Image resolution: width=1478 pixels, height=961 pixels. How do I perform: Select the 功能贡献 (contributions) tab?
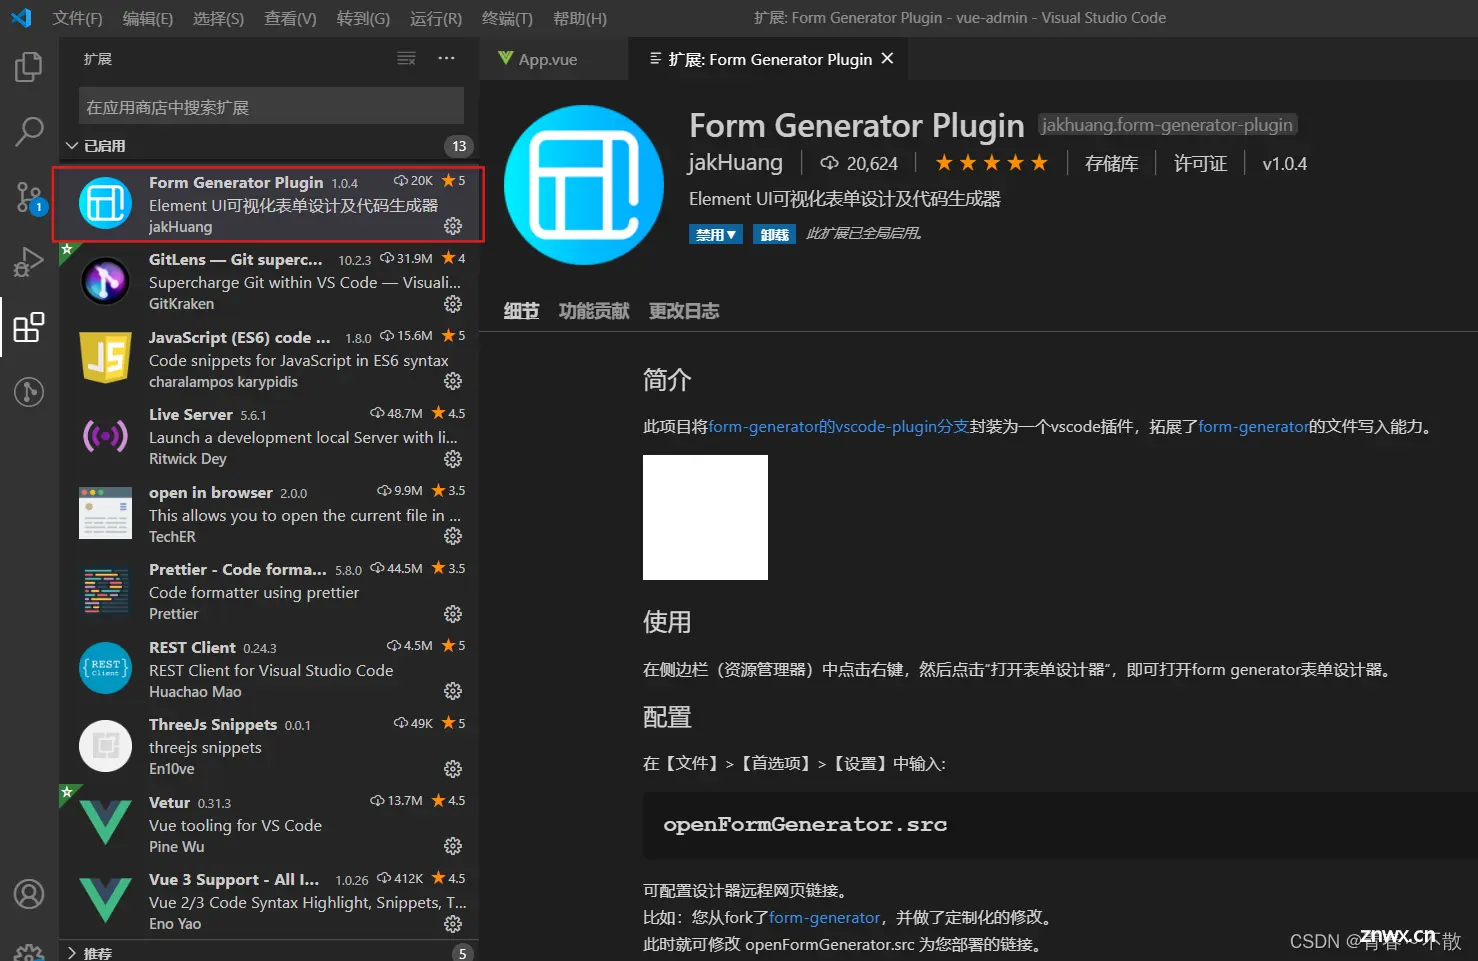[x=594, y=311]
